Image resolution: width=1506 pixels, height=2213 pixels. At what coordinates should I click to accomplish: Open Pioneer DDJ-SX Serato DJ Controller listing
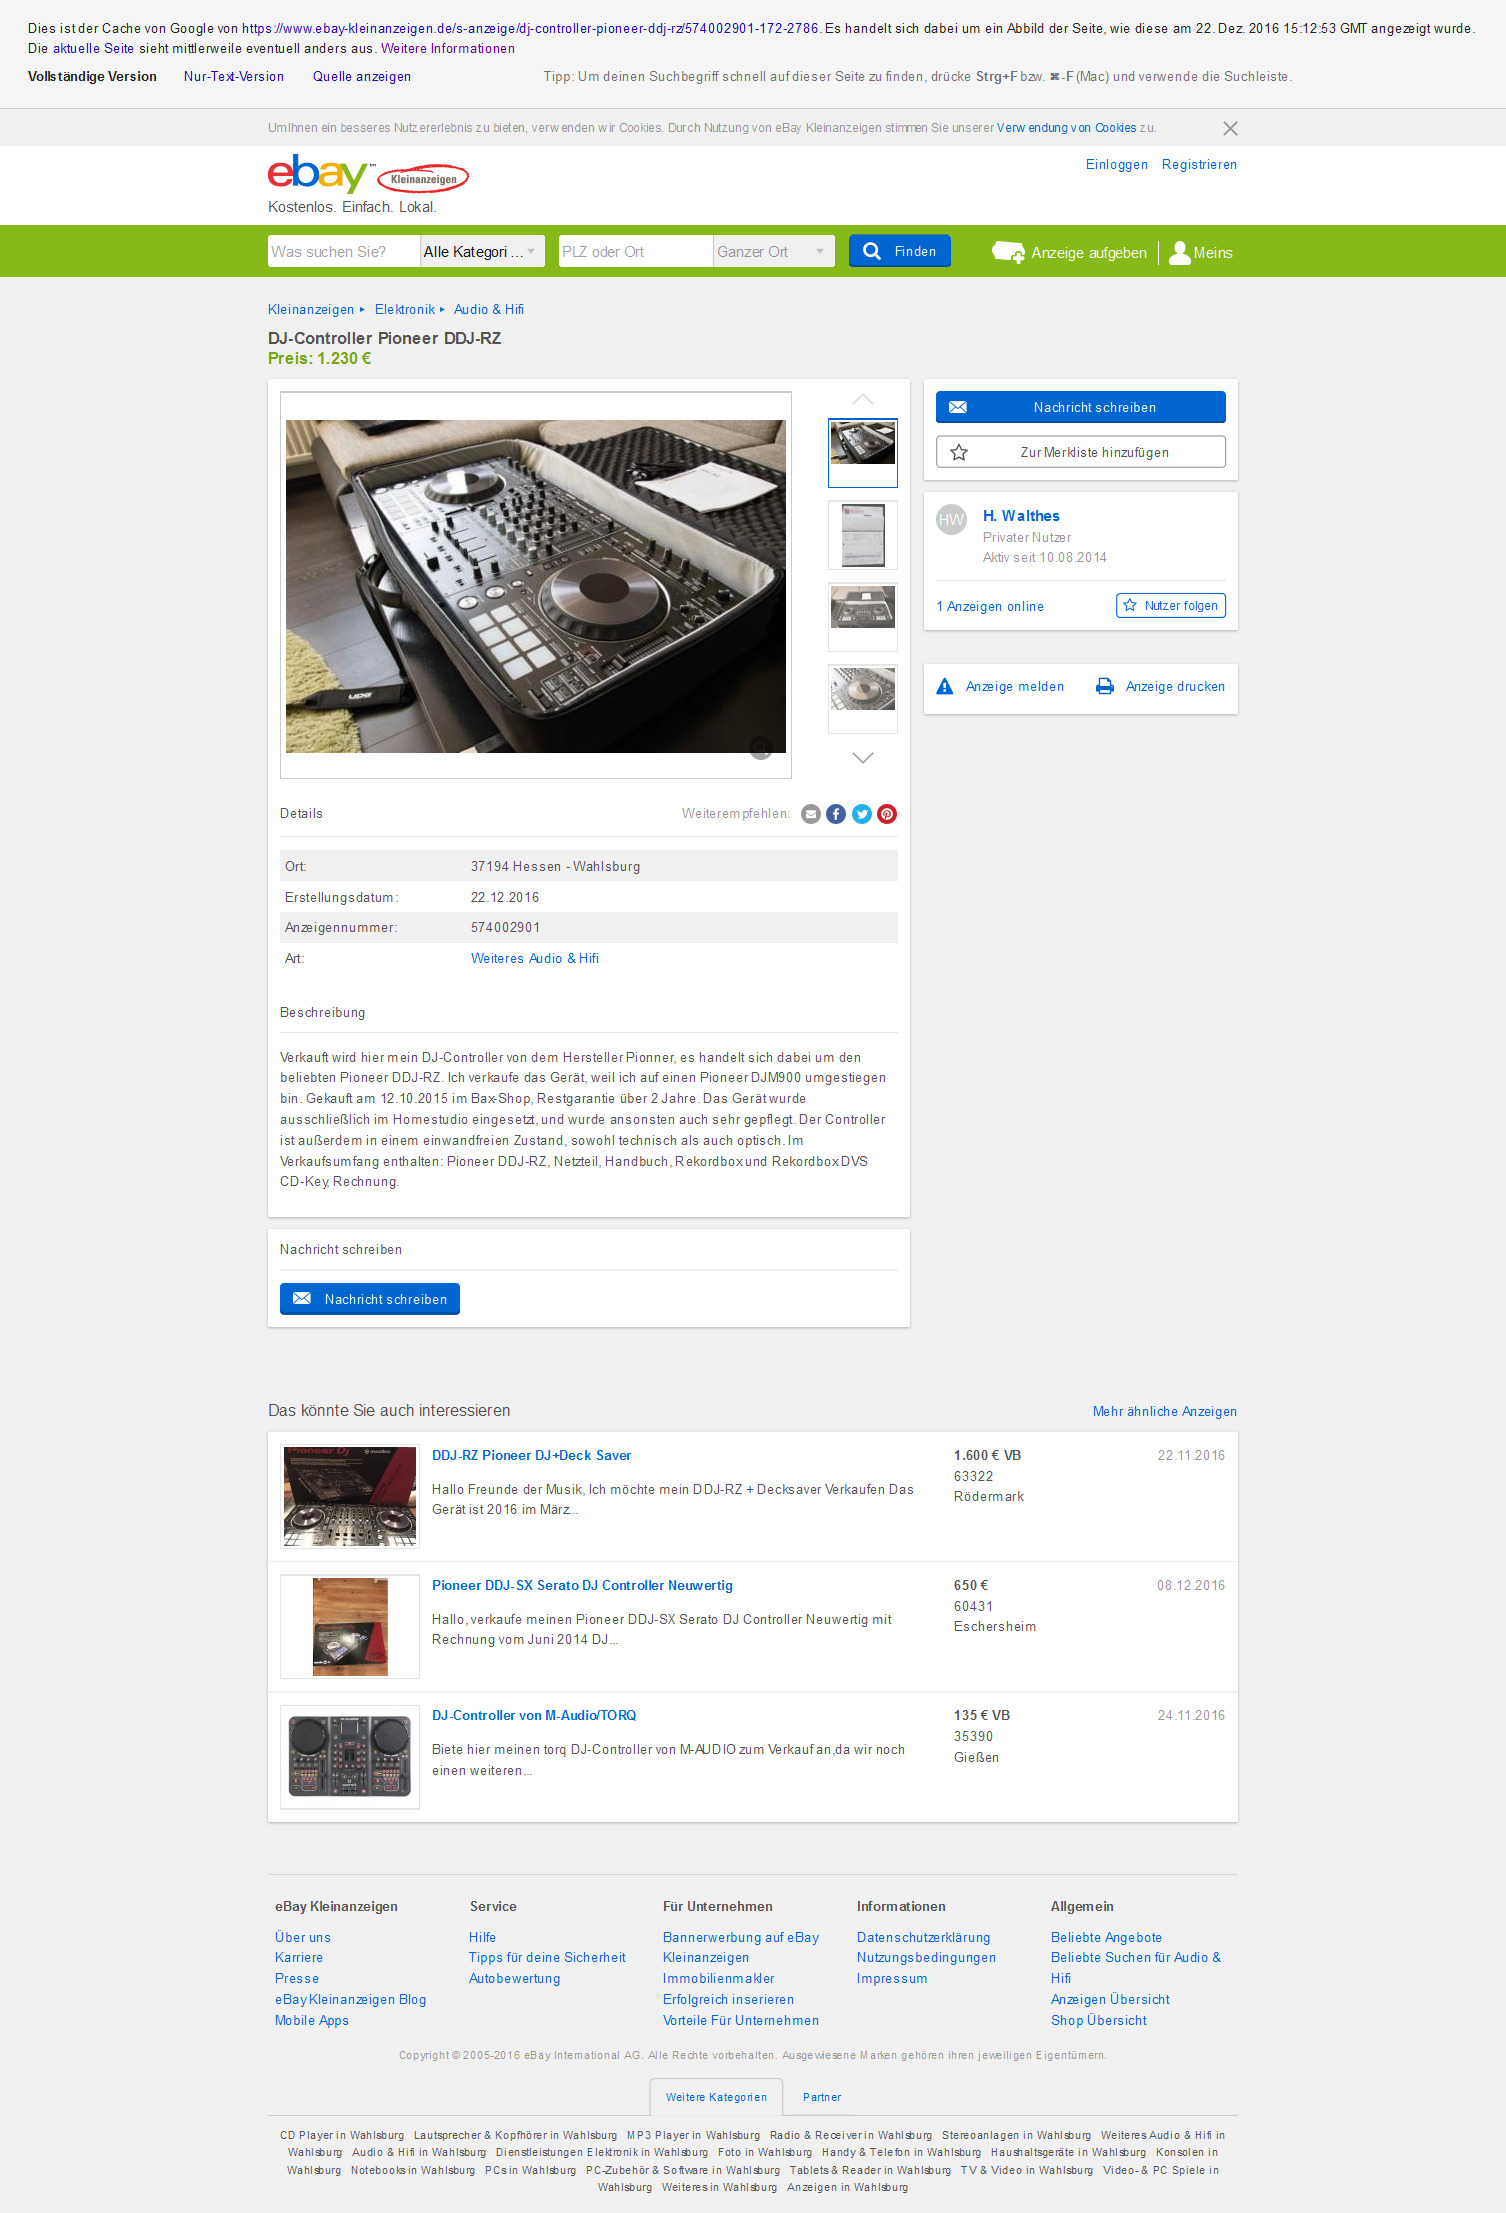click(582, 1586)
